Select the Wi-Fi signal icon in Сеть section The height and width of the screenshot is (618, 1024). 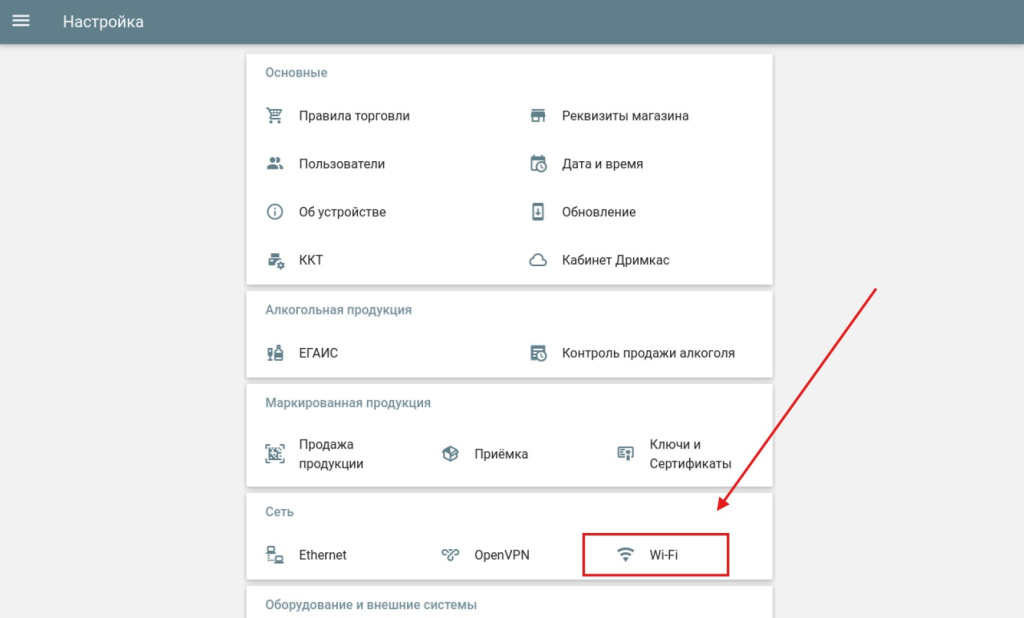pyautogui.click(x=627, y=554)
